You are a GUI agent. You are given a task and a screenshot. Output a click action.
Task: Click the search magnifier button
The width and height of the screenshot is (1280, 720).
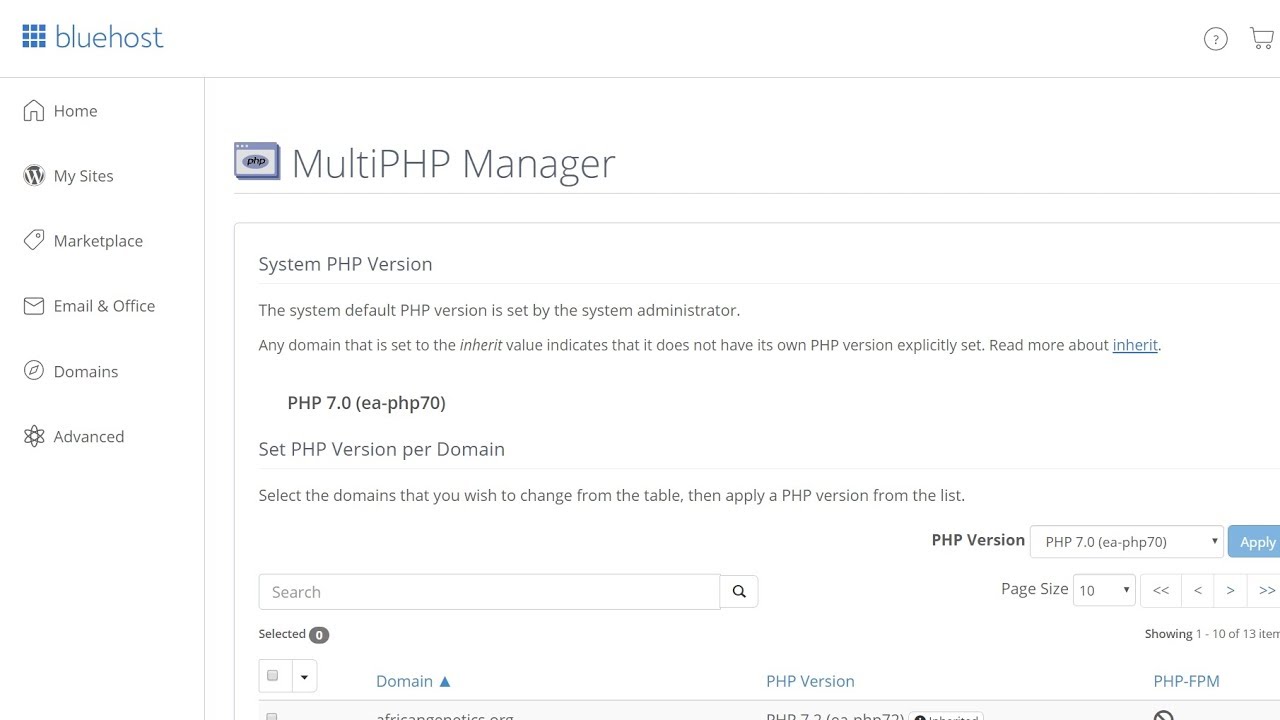[x=739, y=591]
